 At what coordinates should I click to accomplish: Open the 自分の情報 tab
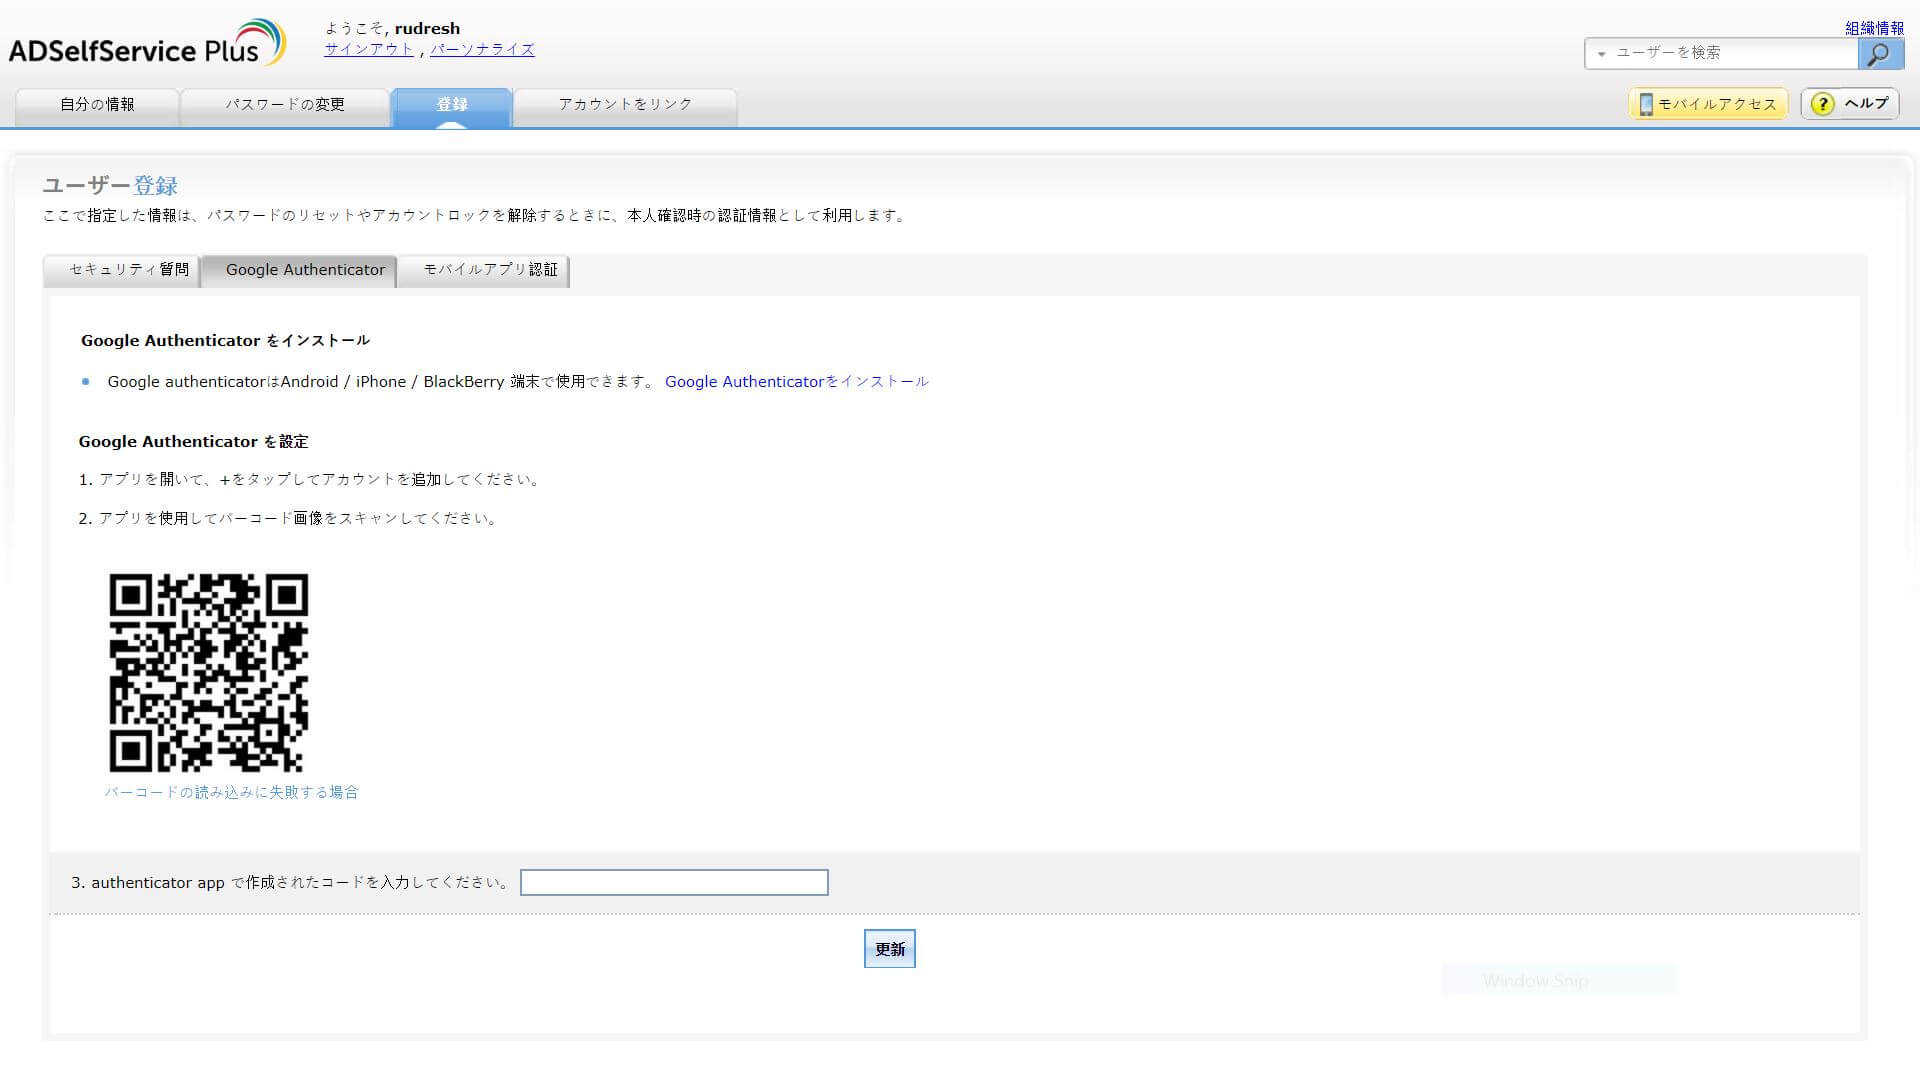pos(97,105)
